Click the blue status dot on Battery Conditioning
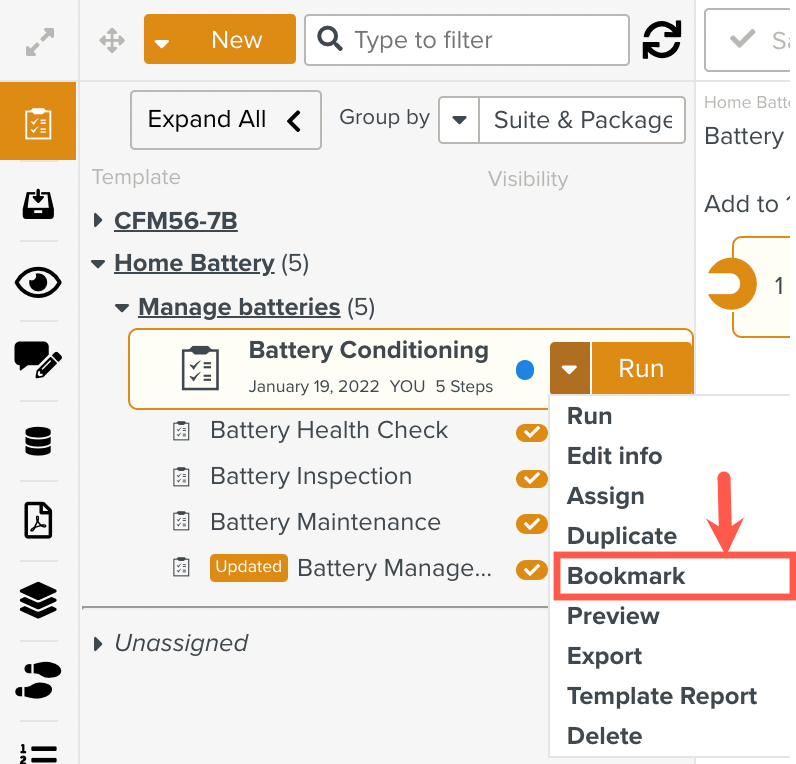The width and height of the screenshot is (796, 764). point(525,370)
